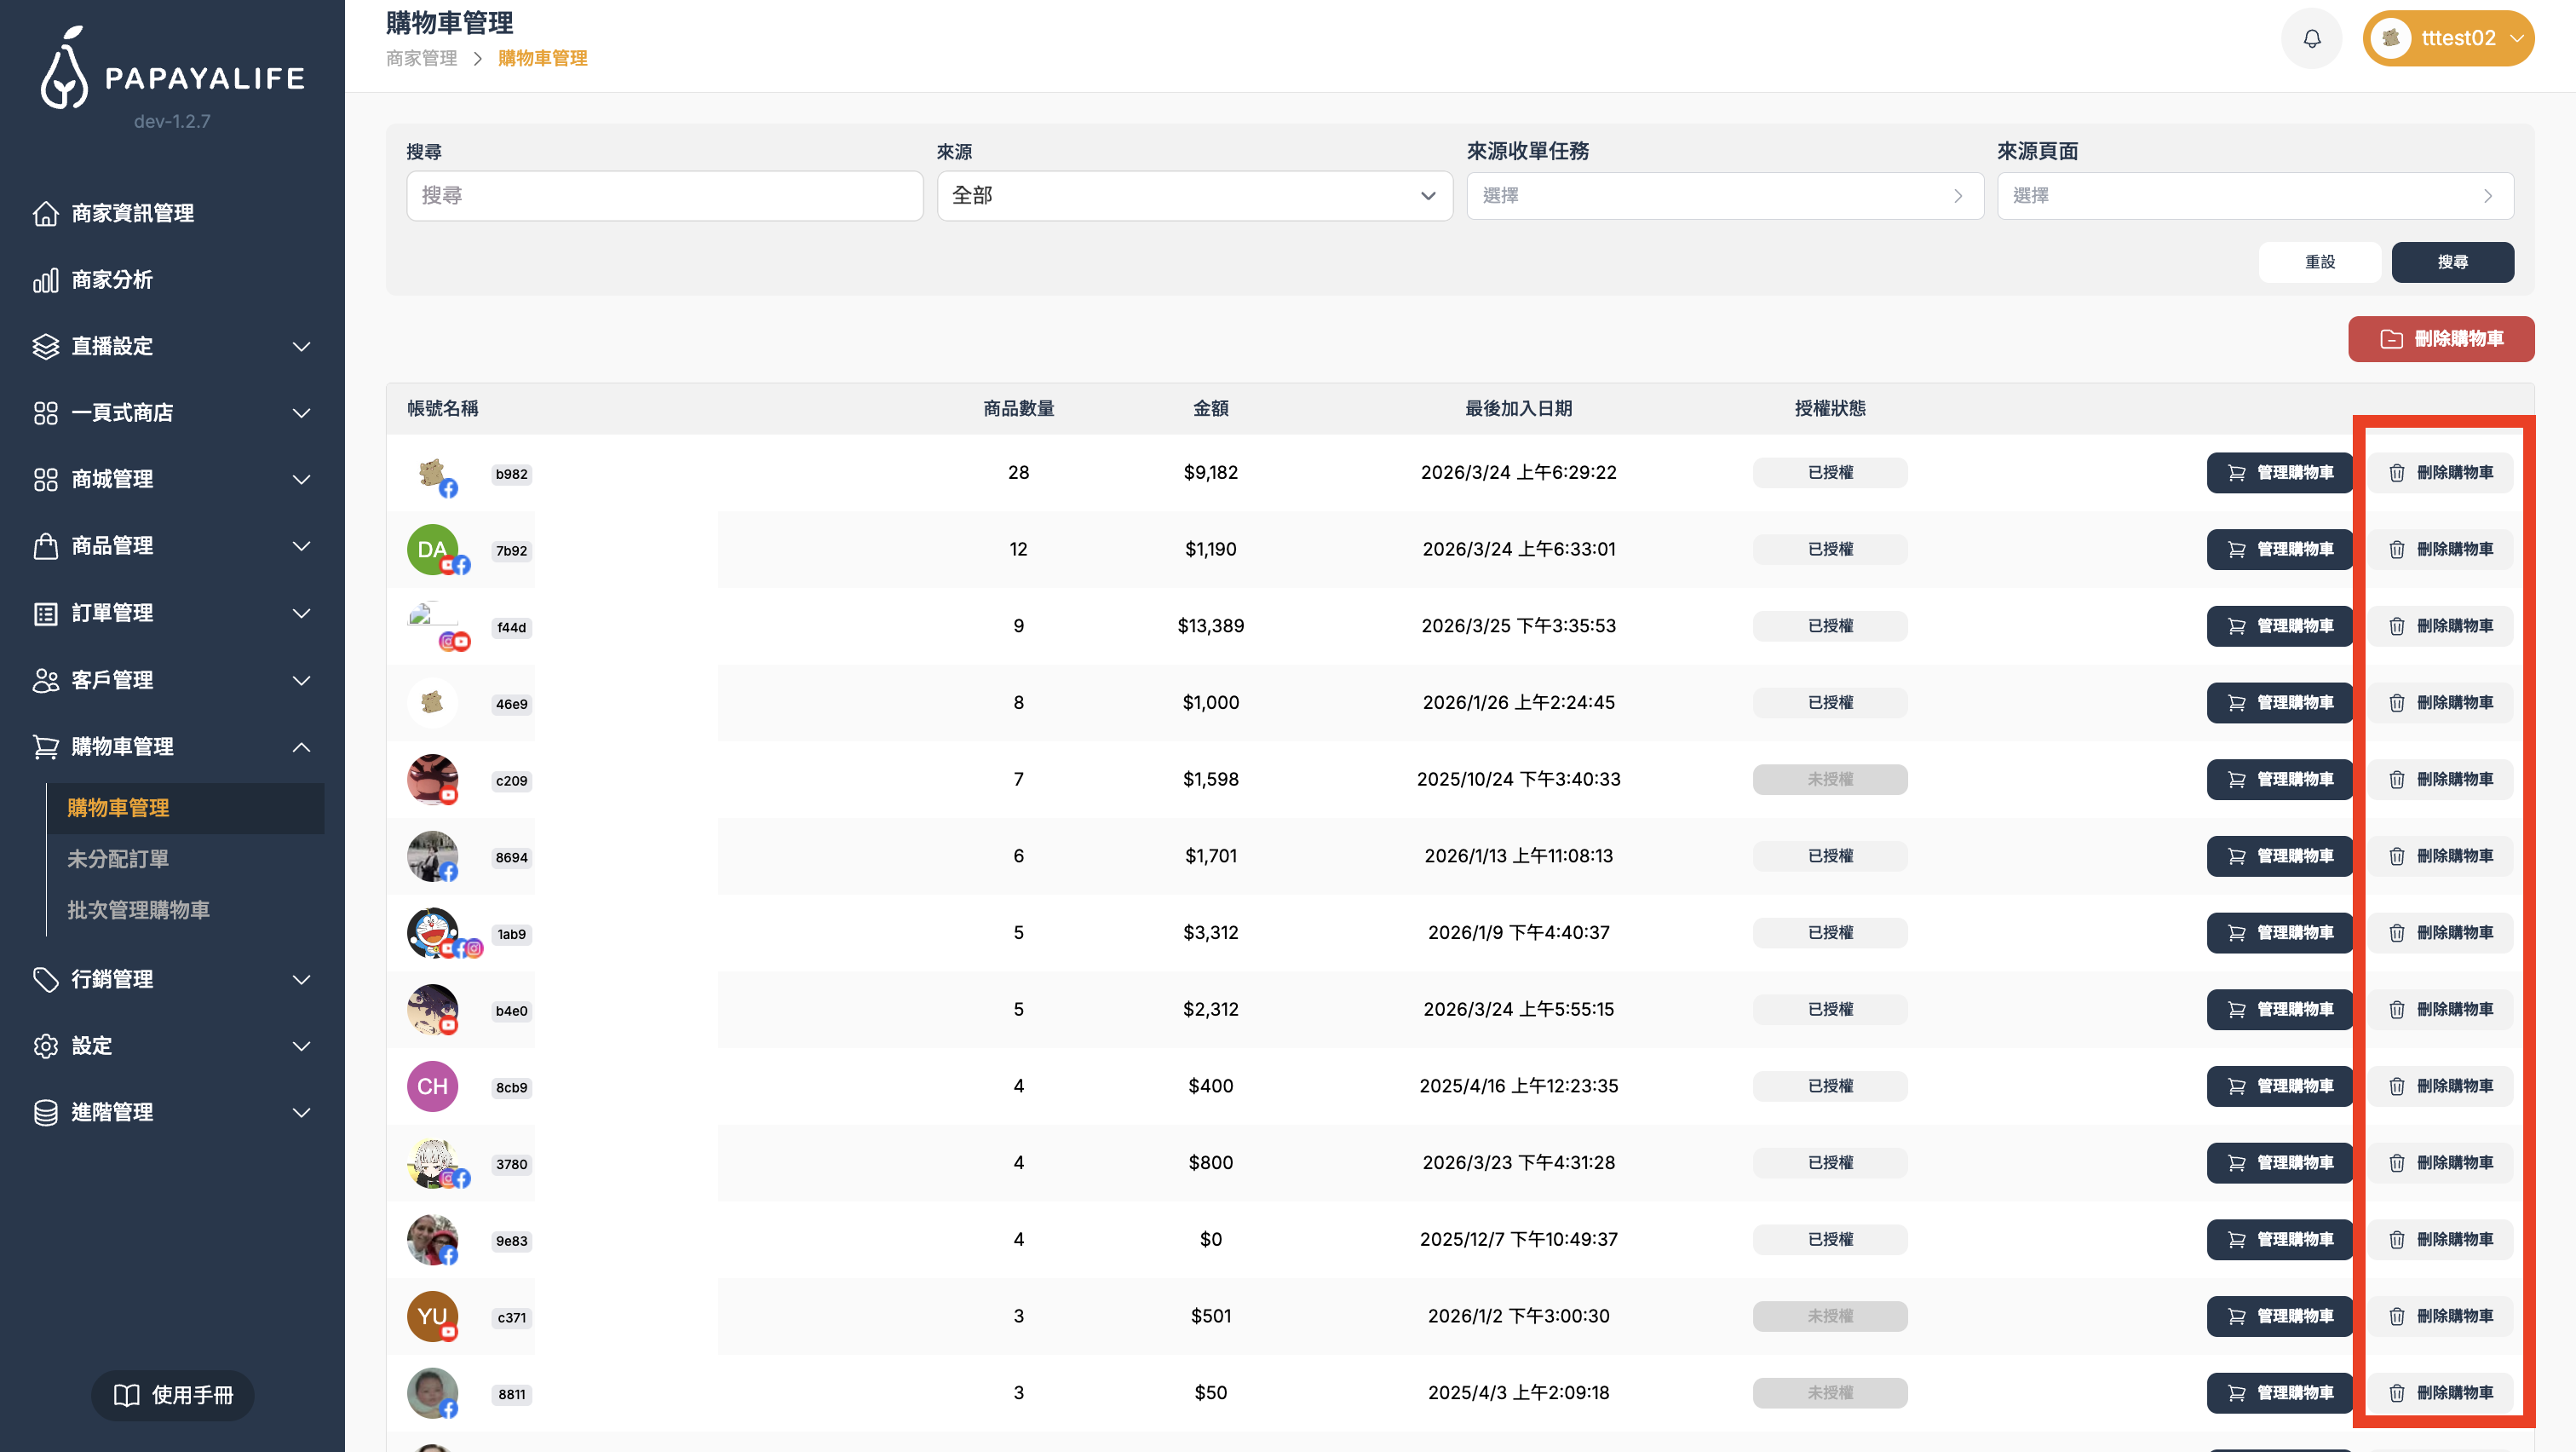Viewport: 2576px width, 1452px height.
Task: Select 批次管理購物車 submenu item
Action: pos(138,910)
